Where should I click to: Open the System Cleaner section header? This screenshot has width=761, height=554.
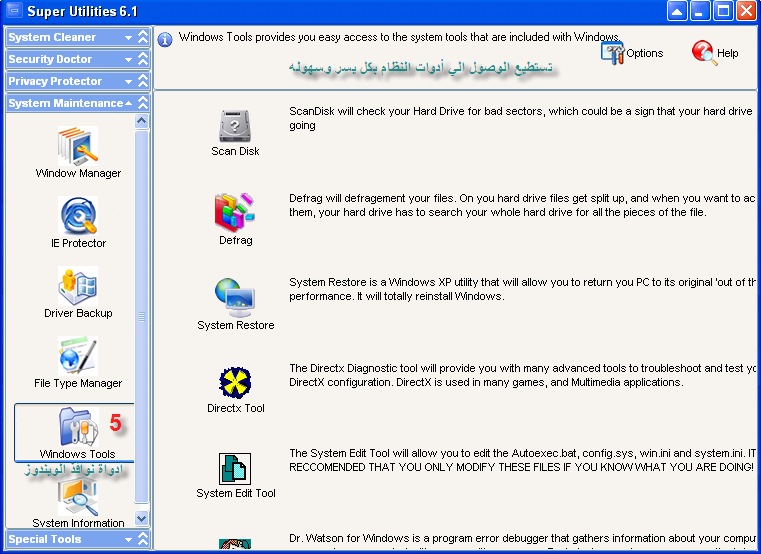(78, 37)
